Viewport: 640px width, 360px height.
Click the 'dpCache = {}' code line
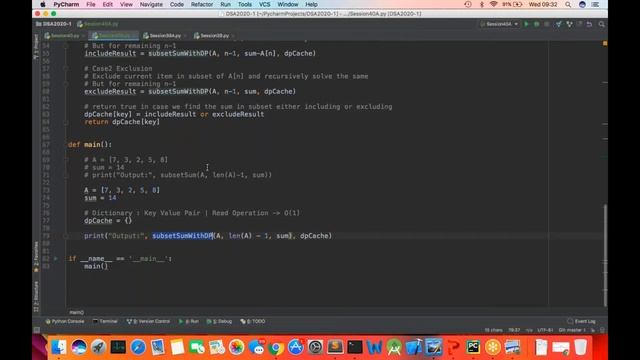[x=108, y=221]
